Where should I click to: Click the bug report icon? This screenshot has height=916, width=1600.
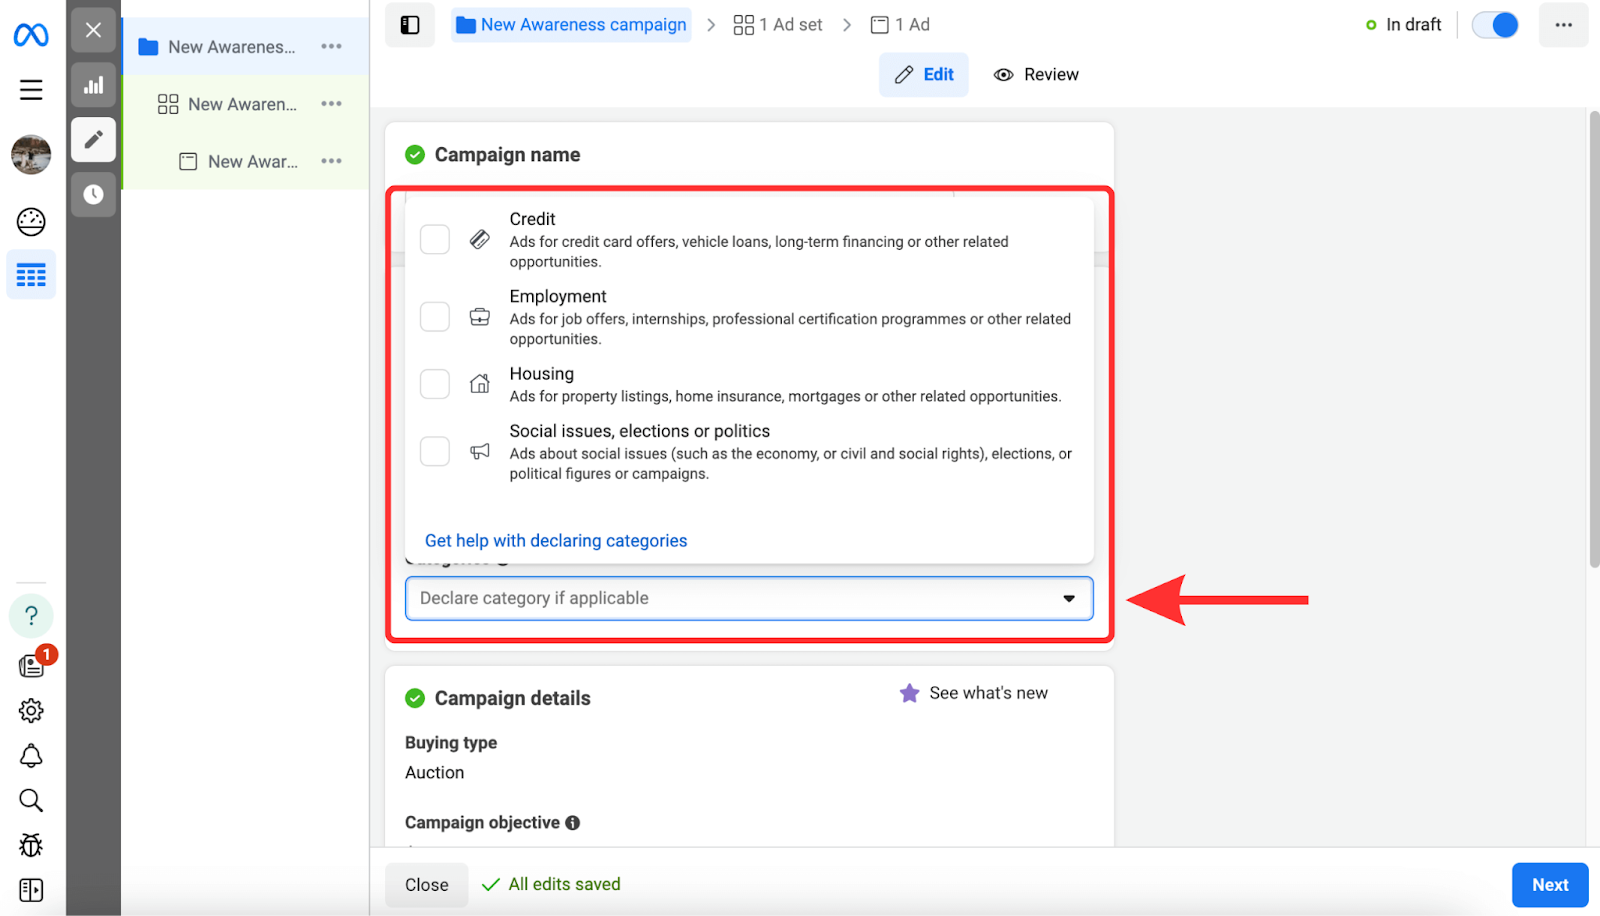tap(31, 845)
